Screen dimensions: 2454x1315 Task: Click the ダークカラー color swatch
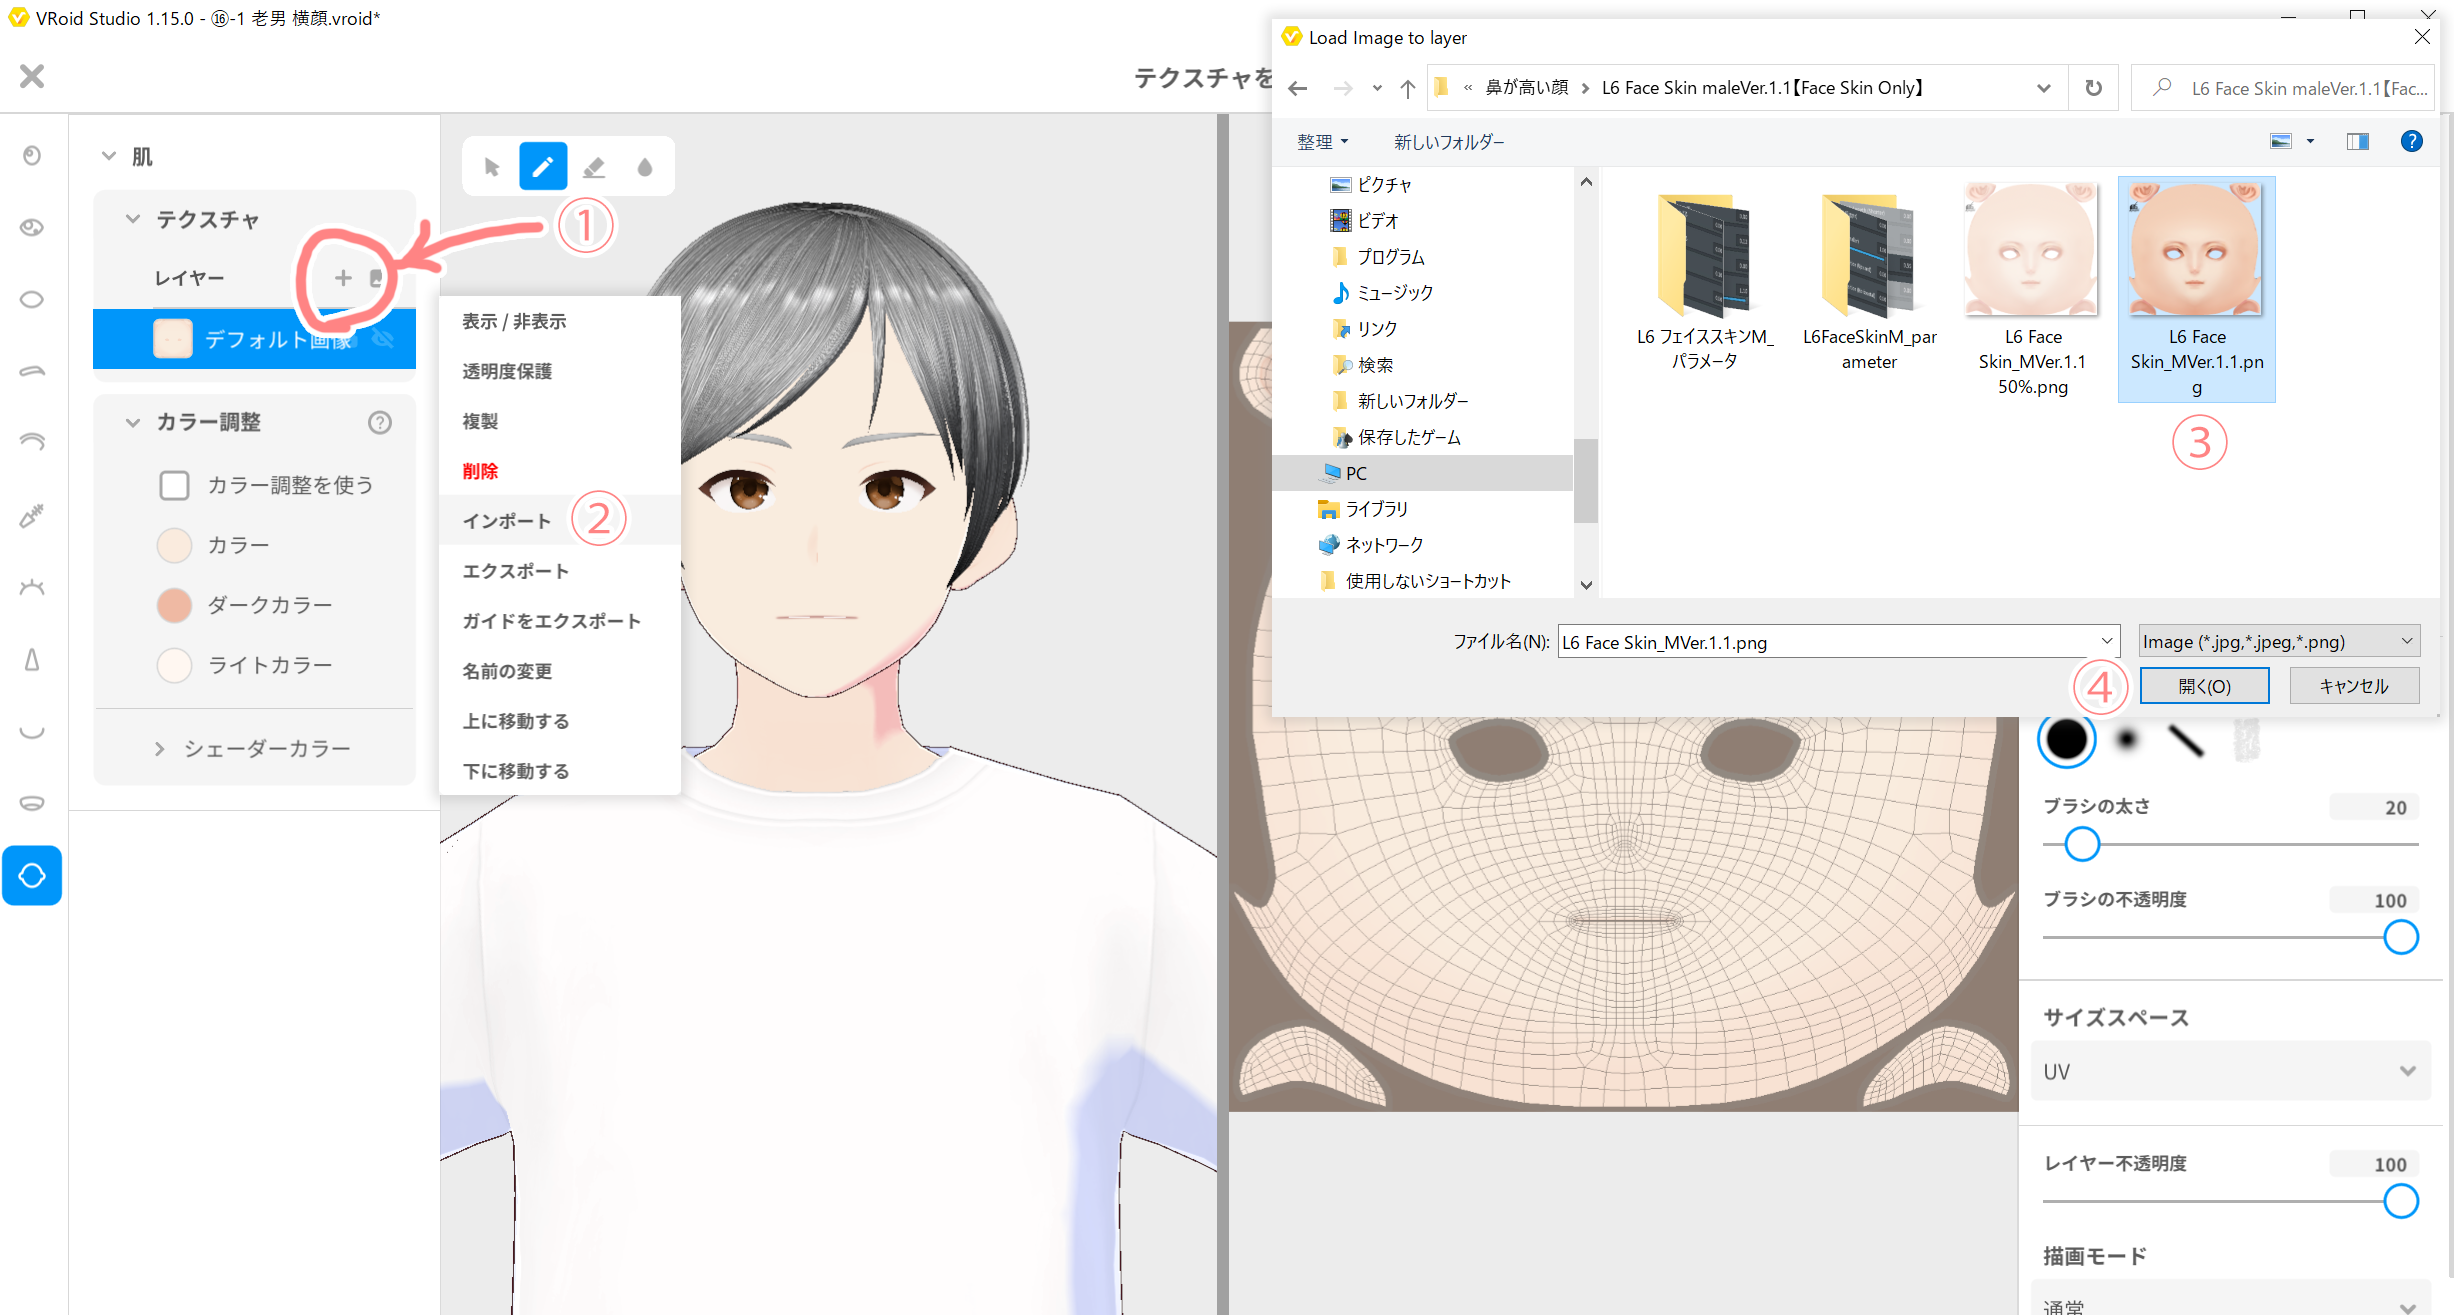point(174,605)
